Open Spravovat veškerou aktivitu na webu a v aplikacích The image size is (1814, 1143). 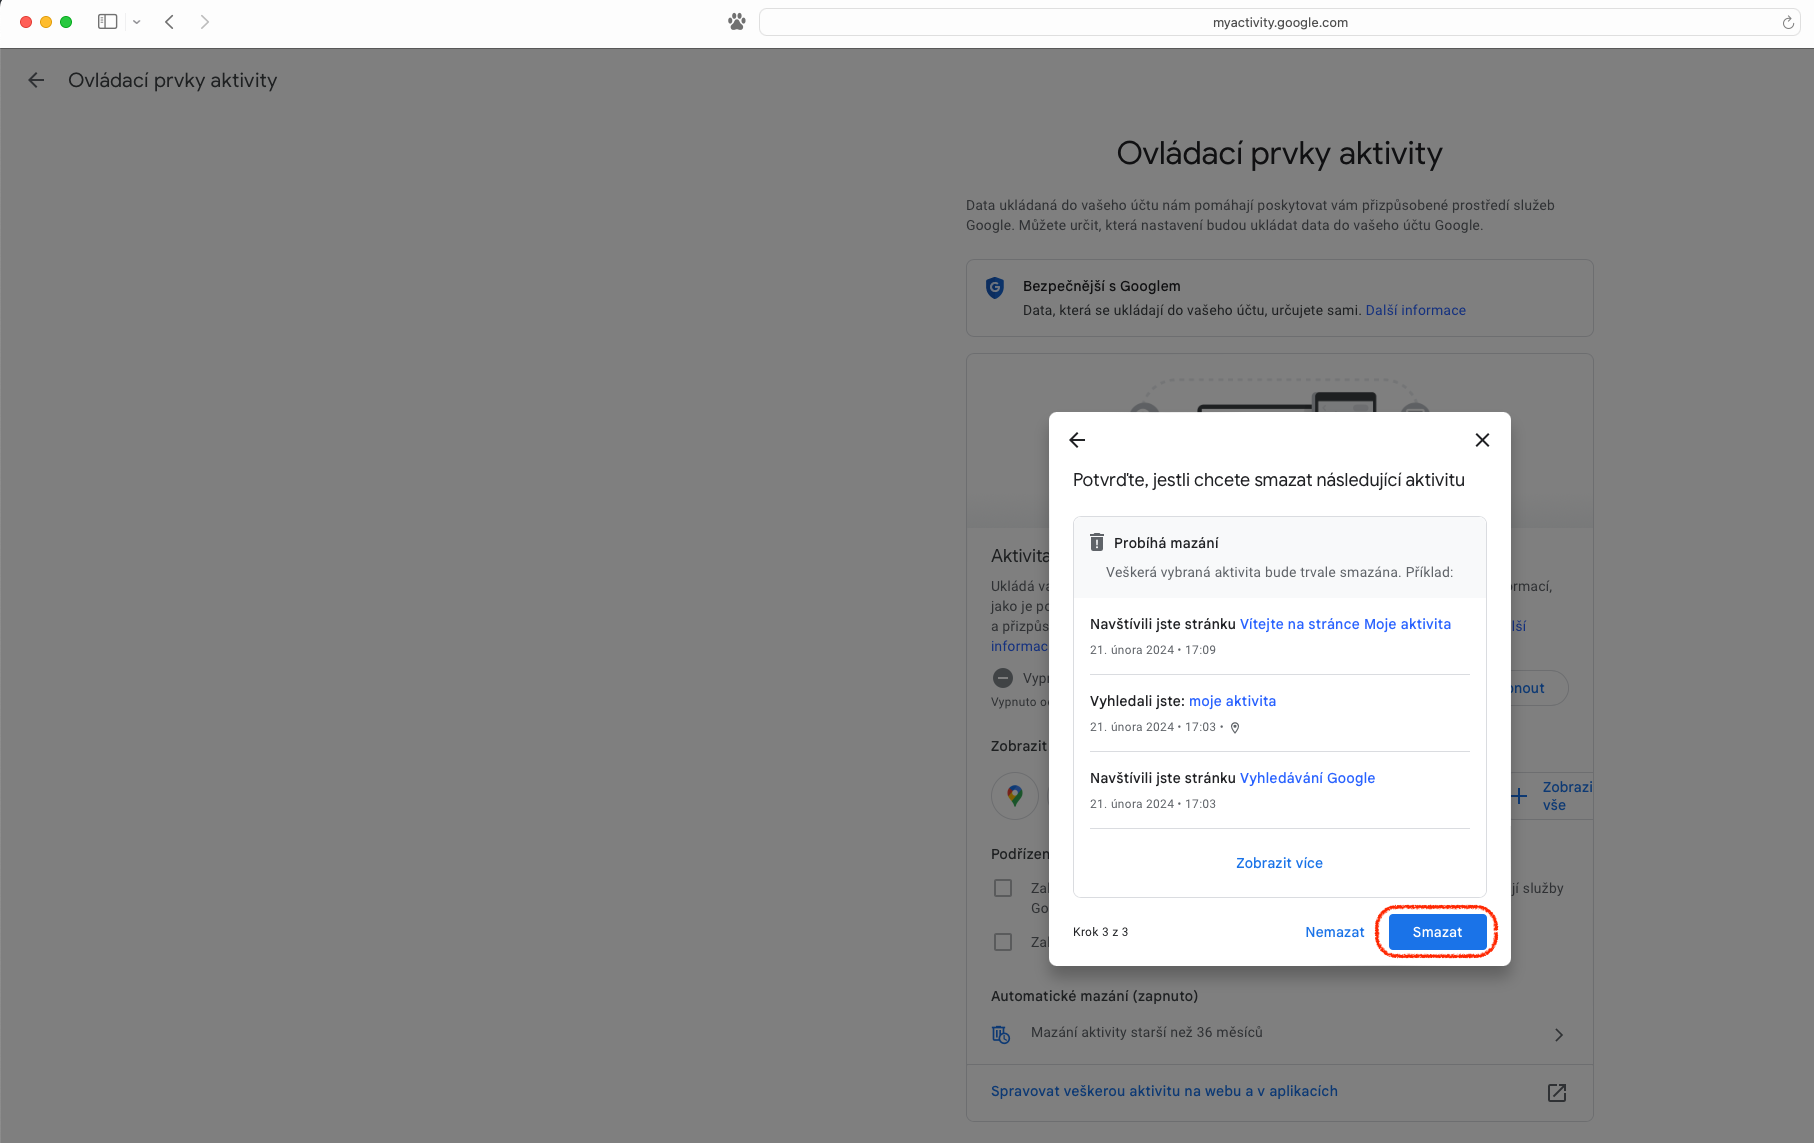1164,1092
